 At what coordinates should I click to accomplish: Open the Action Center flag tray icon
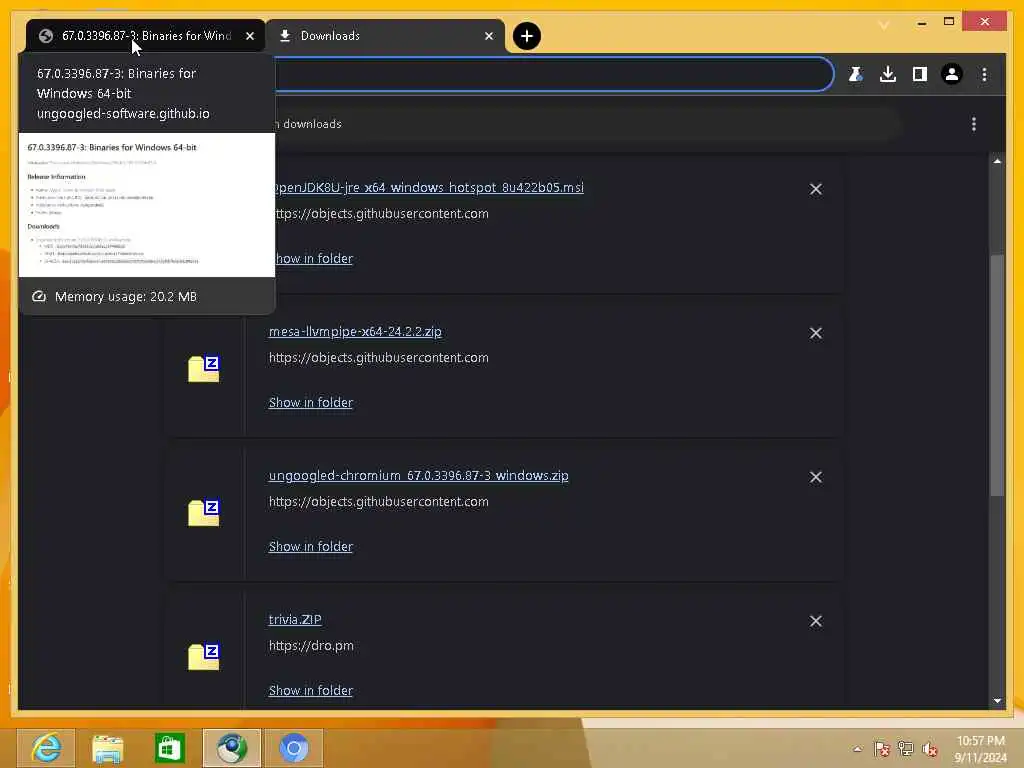[882, 749]
